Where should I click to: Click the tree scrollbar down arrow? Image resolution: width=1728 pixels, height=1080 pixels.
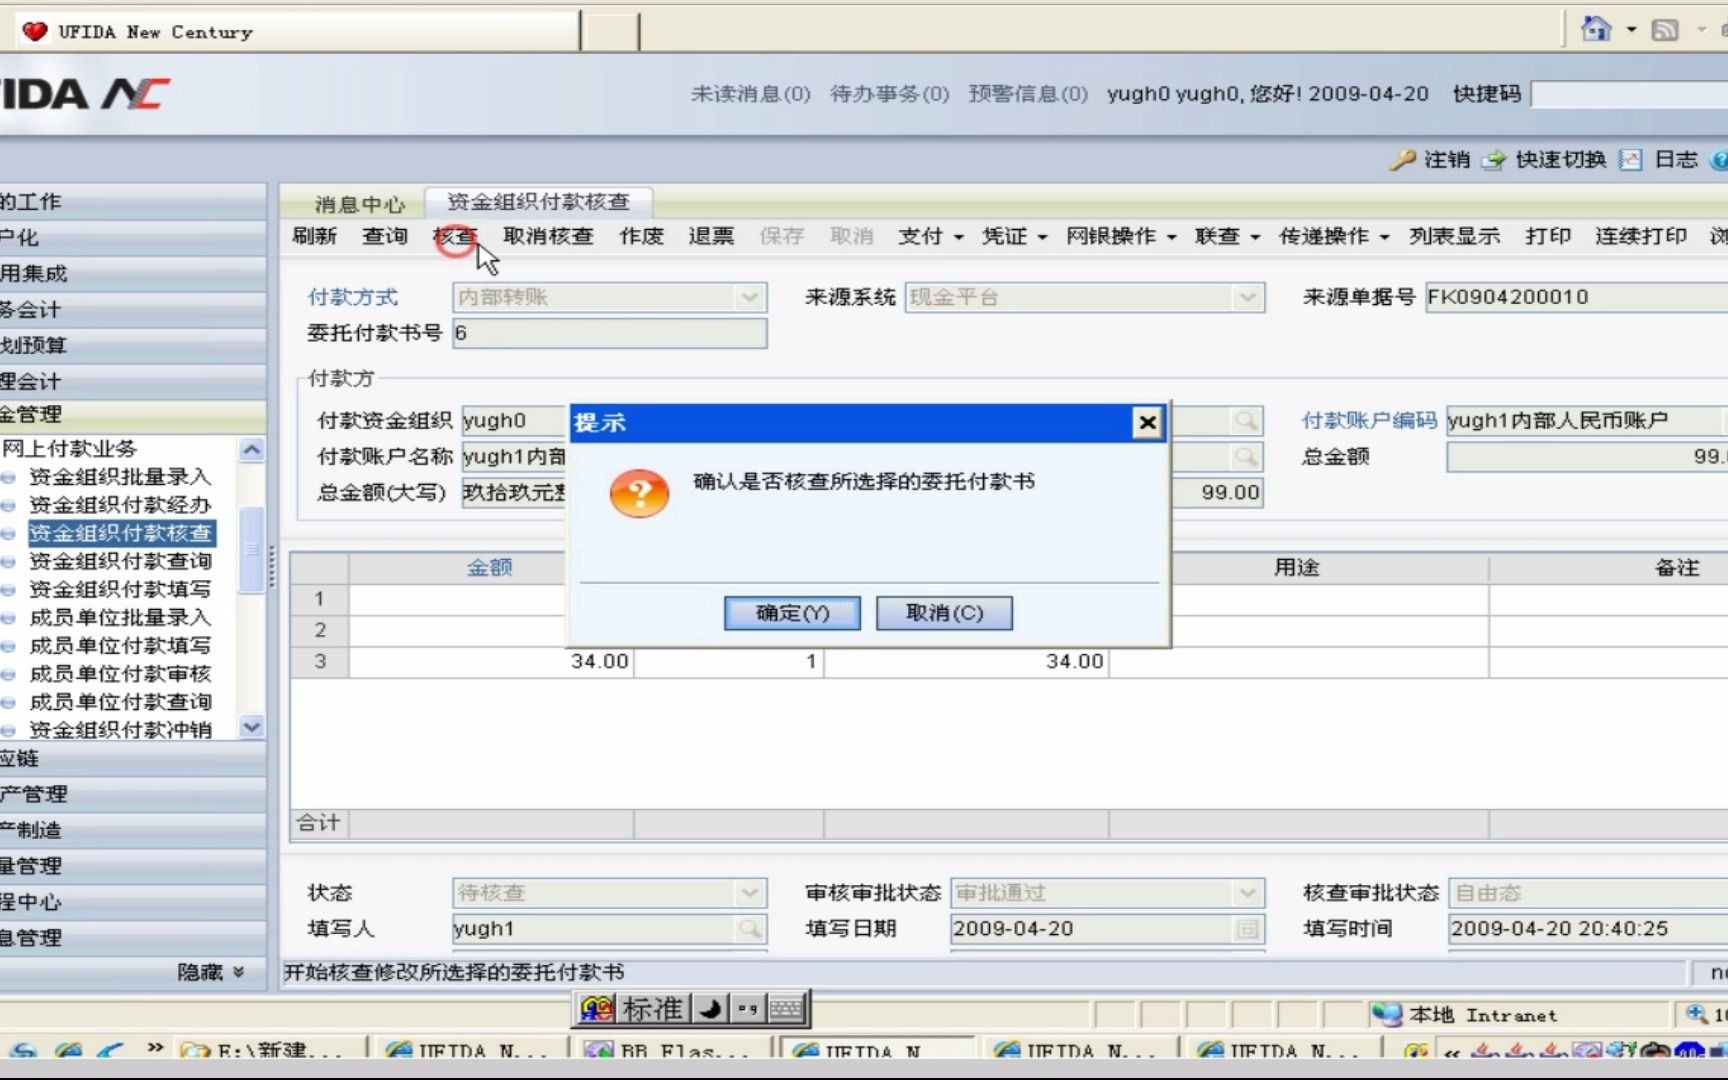[x=252, y=727]
